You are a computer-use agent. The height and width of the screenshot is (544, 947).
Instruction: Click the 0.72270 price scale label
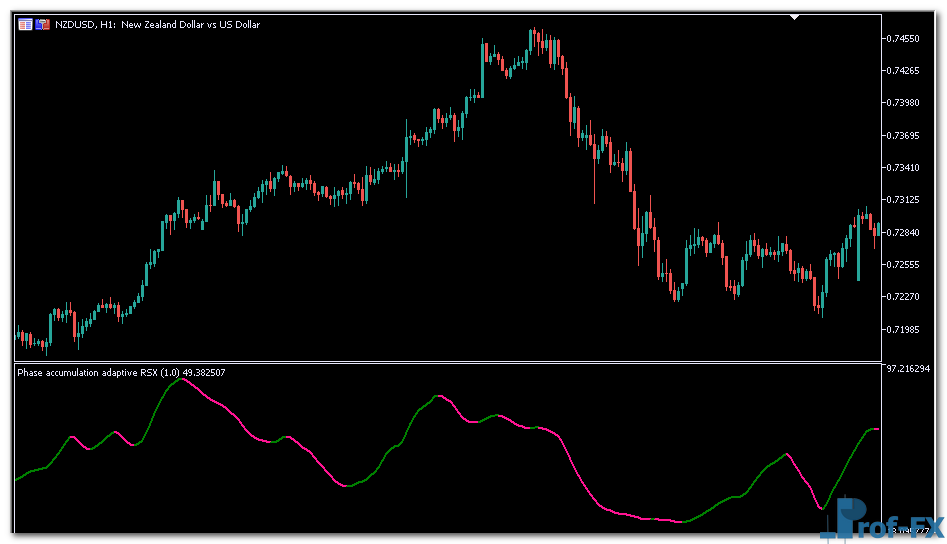pos(904,297)
